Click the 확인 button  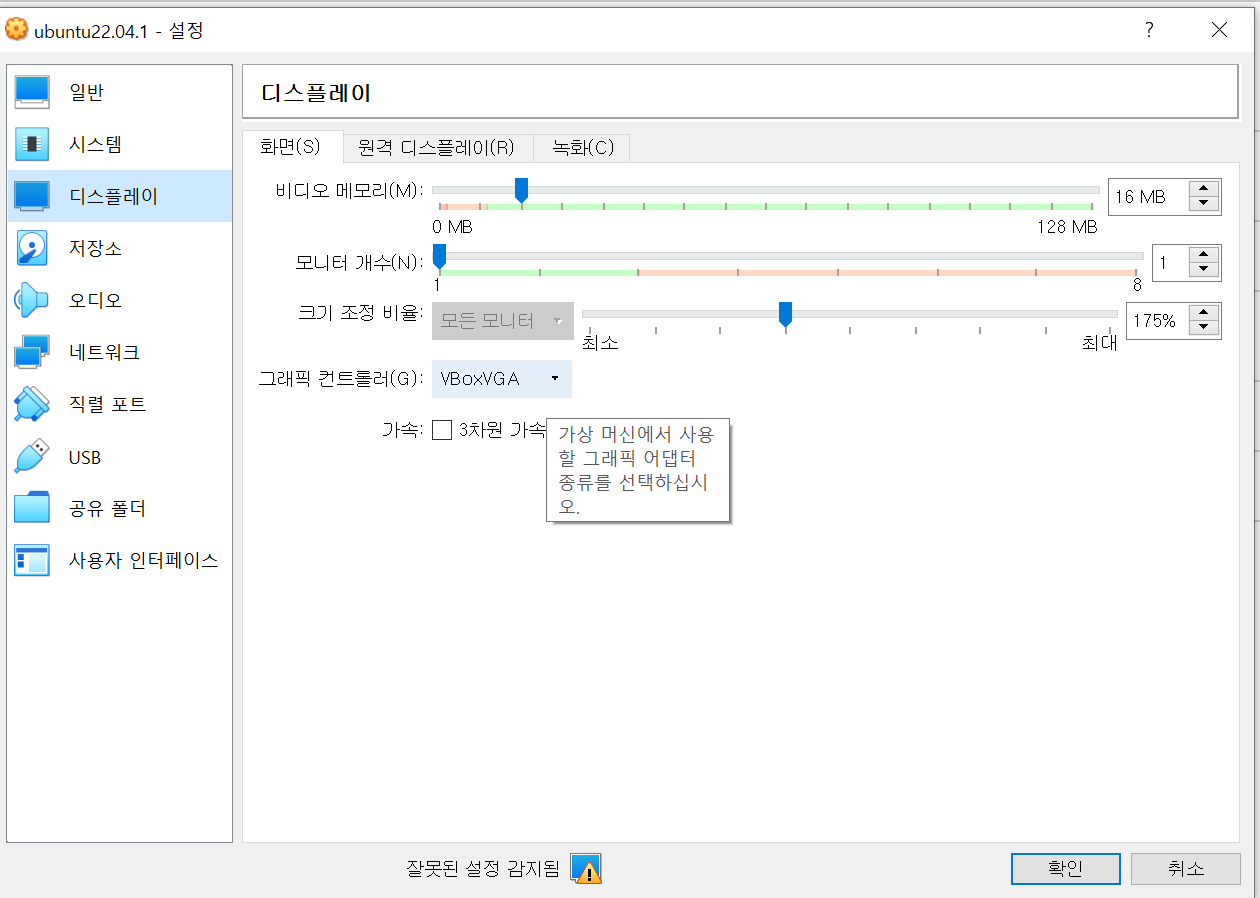point(1065,868)
